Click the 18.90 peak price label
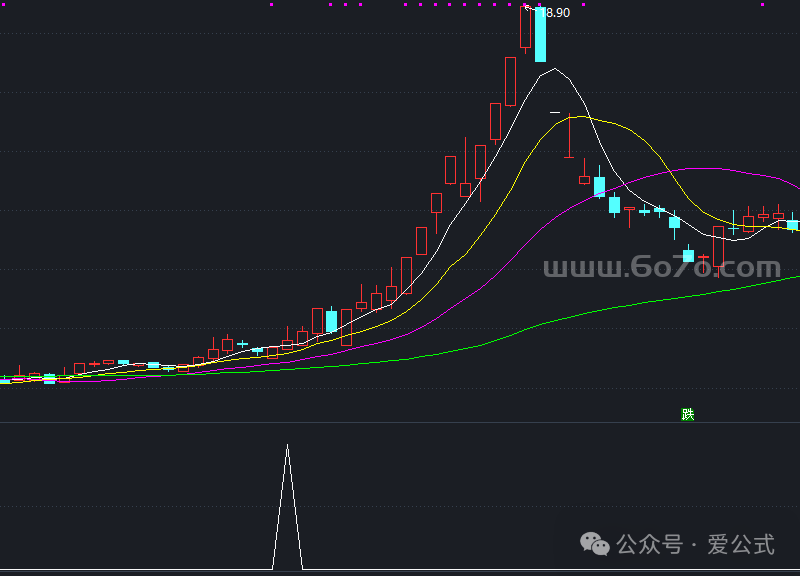 [x=554, y=13]
